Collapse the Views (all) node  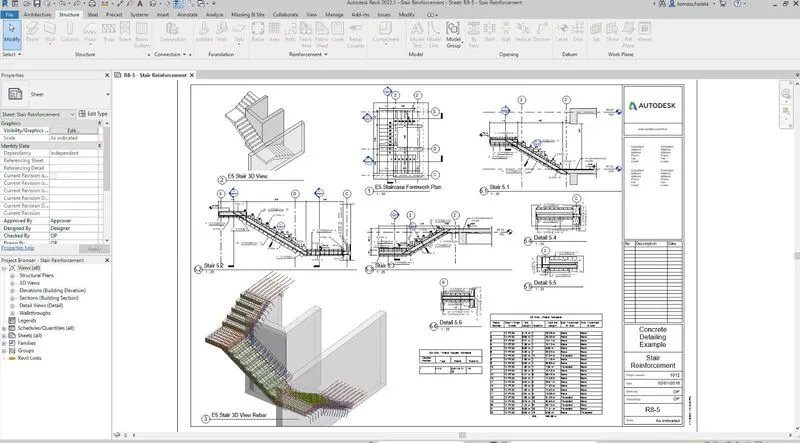[4, 268]
